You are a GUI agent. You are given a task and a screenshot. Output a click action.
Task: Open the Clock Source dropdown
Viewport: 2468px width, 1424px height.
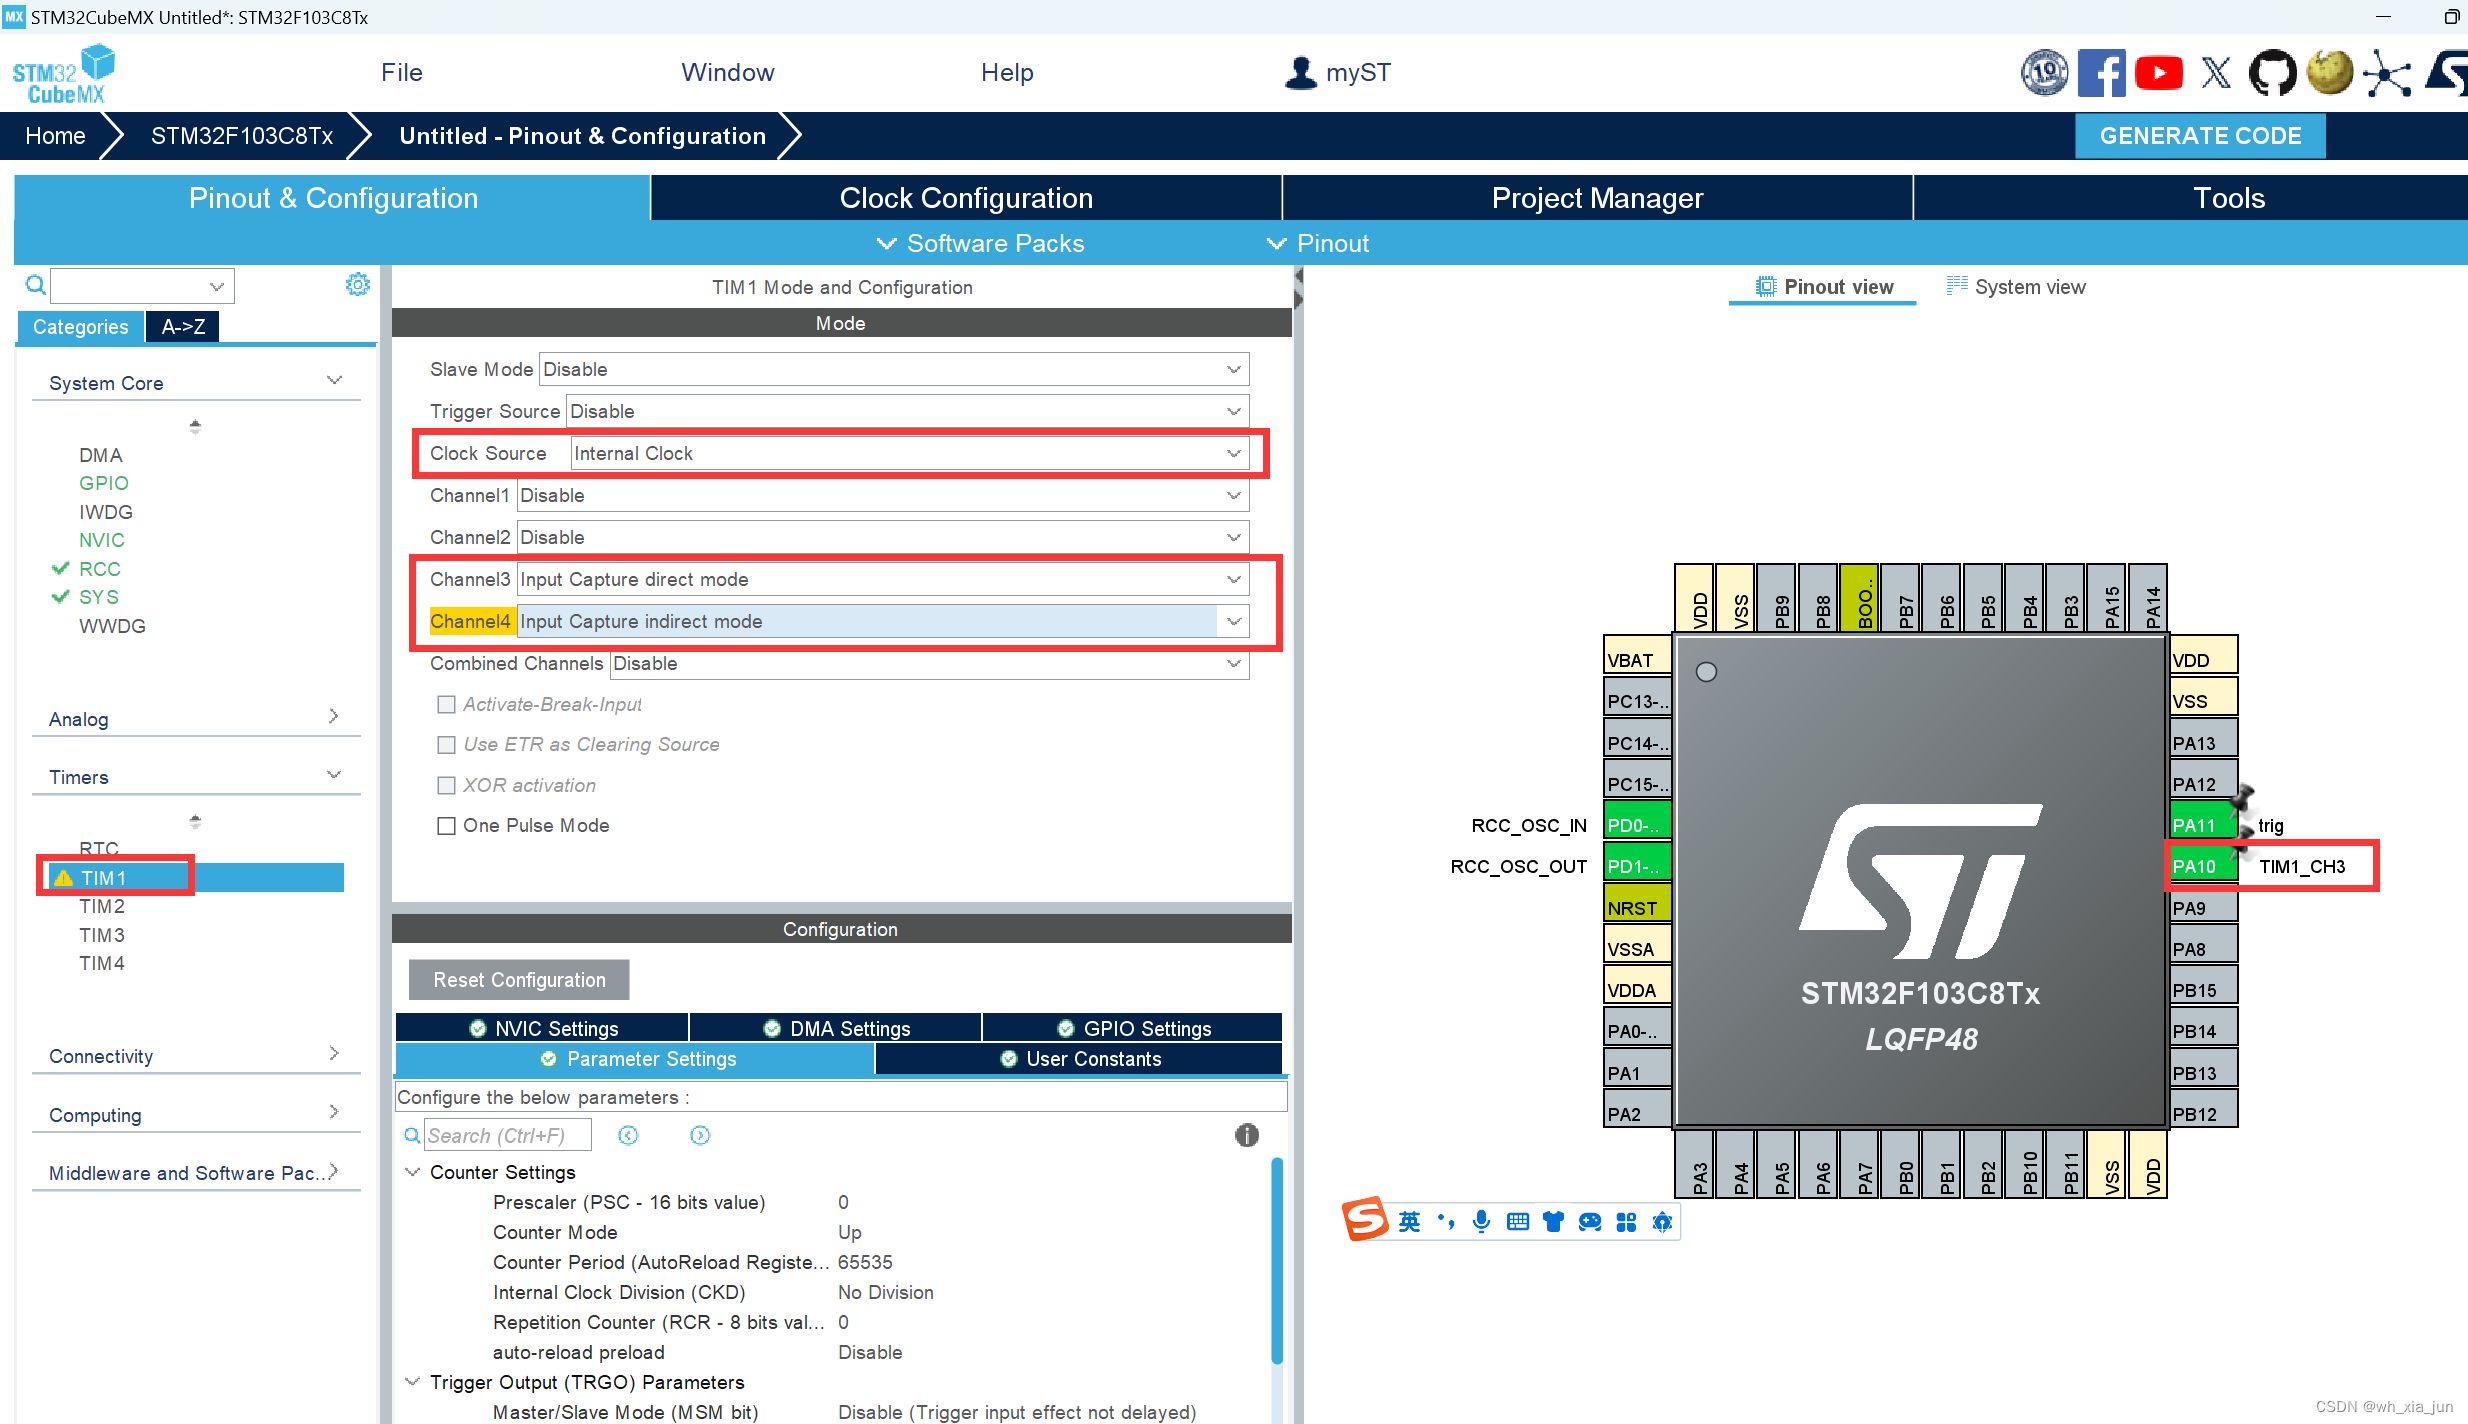pos(908,454)
